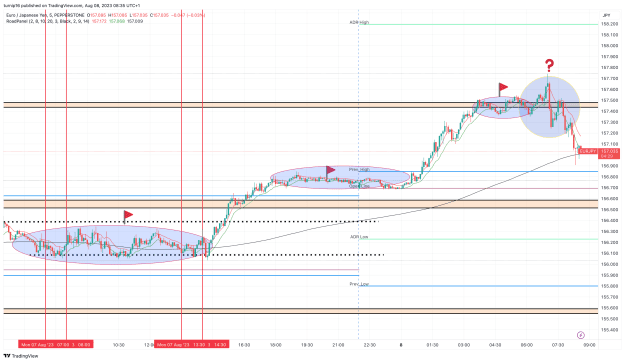Click the red flag on the Prev. High ellipse
625x362 pixels.
tap(330, 172)
